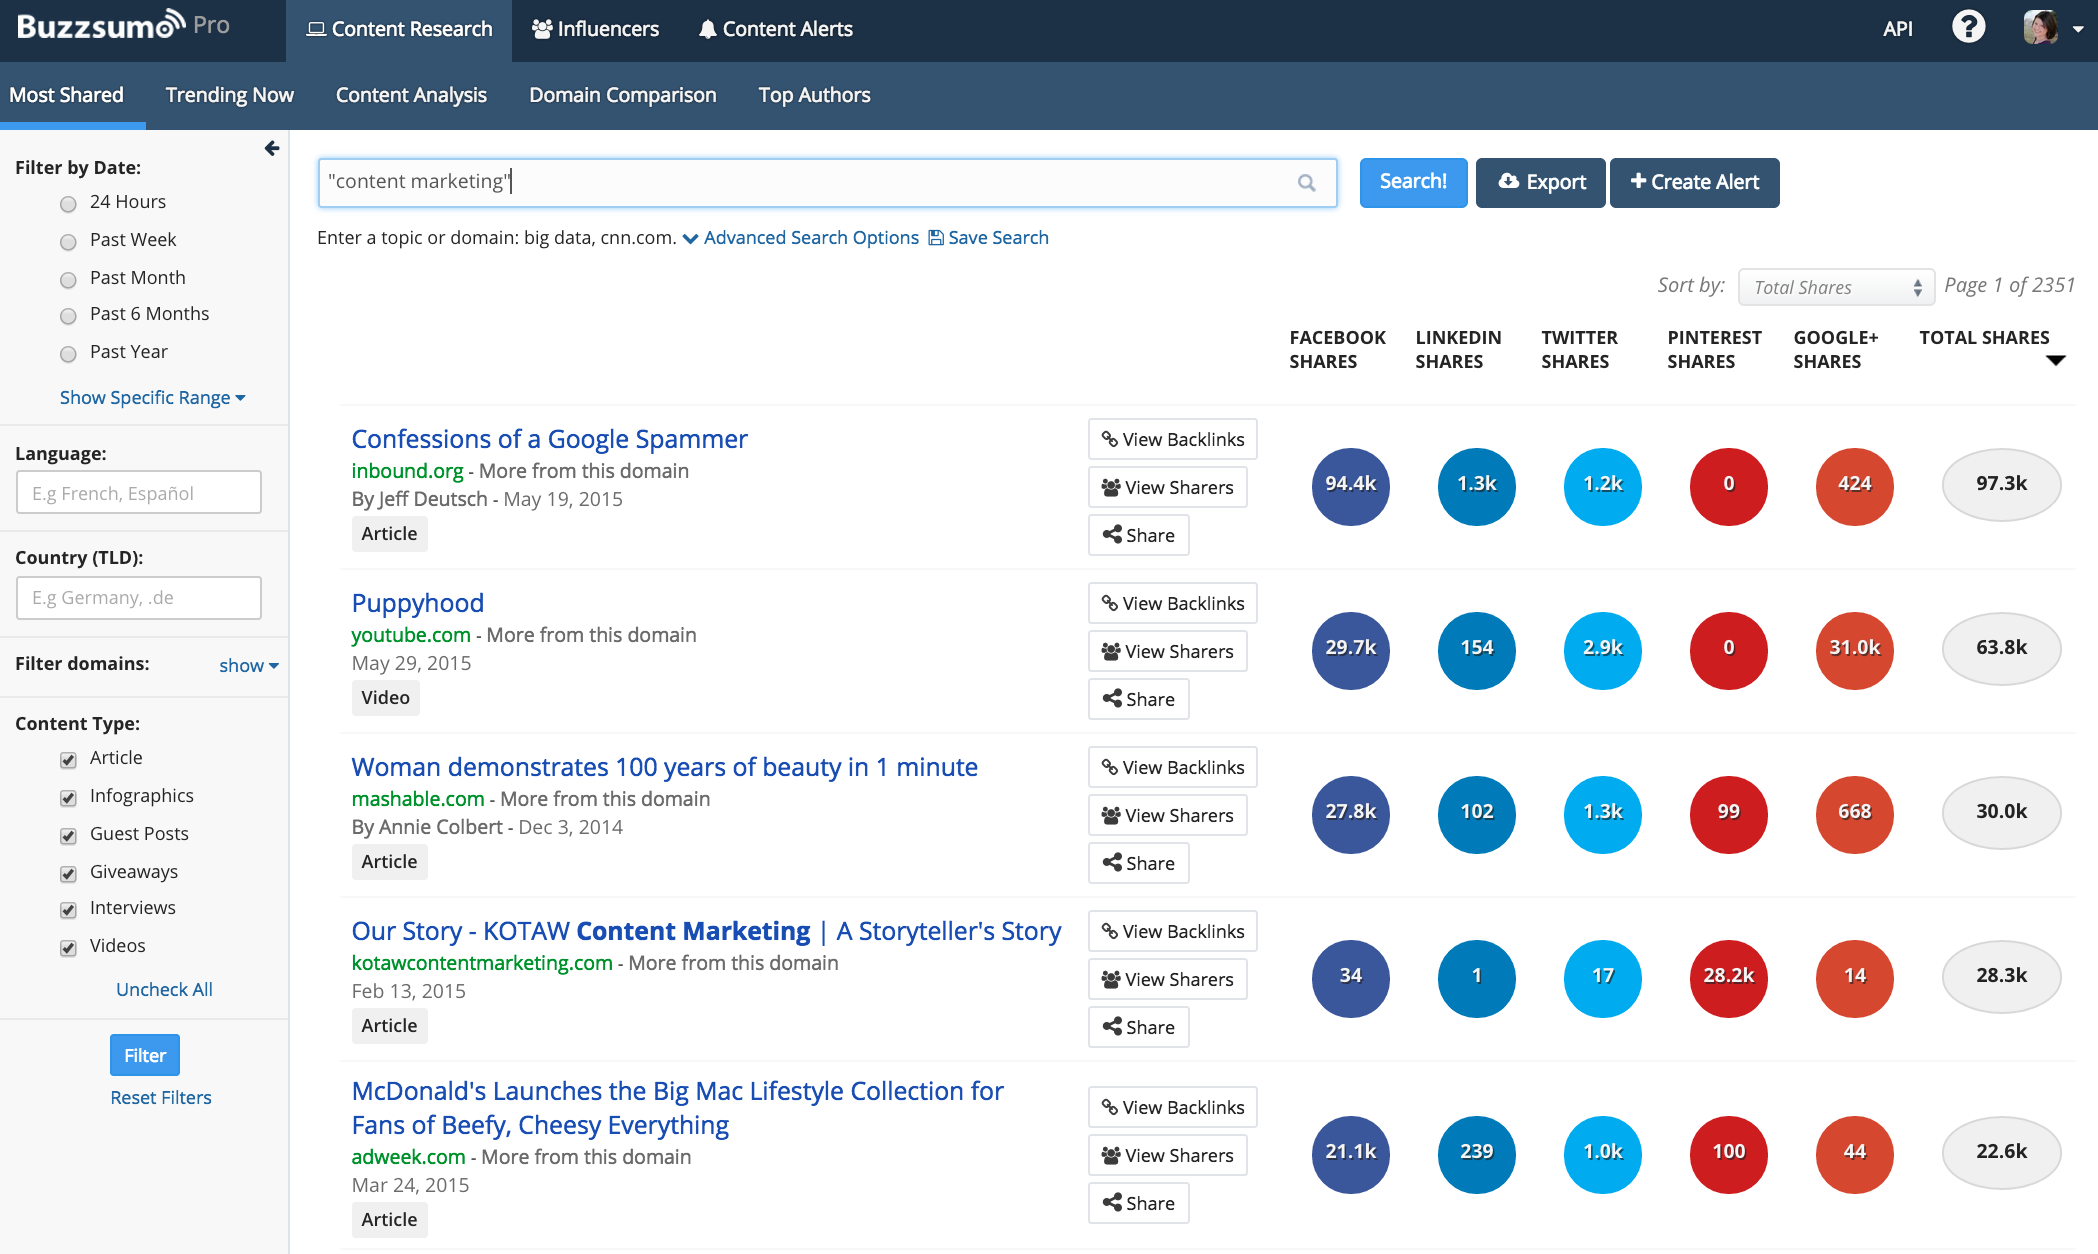Viewport: 2098px width, 1254px height.
Task: Click the Total Shares sort arrow indicator
Action: point(2055,361)
